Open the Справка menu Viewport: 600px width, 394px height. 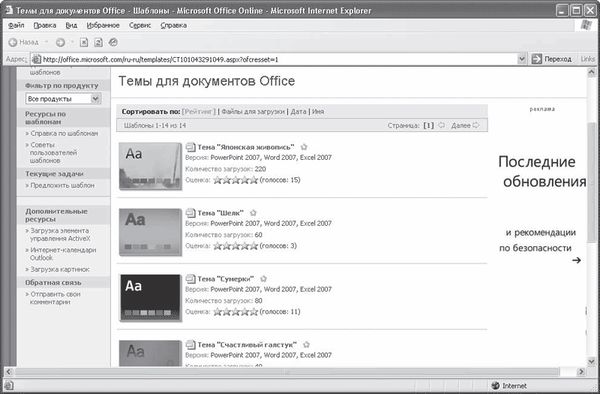173,25
